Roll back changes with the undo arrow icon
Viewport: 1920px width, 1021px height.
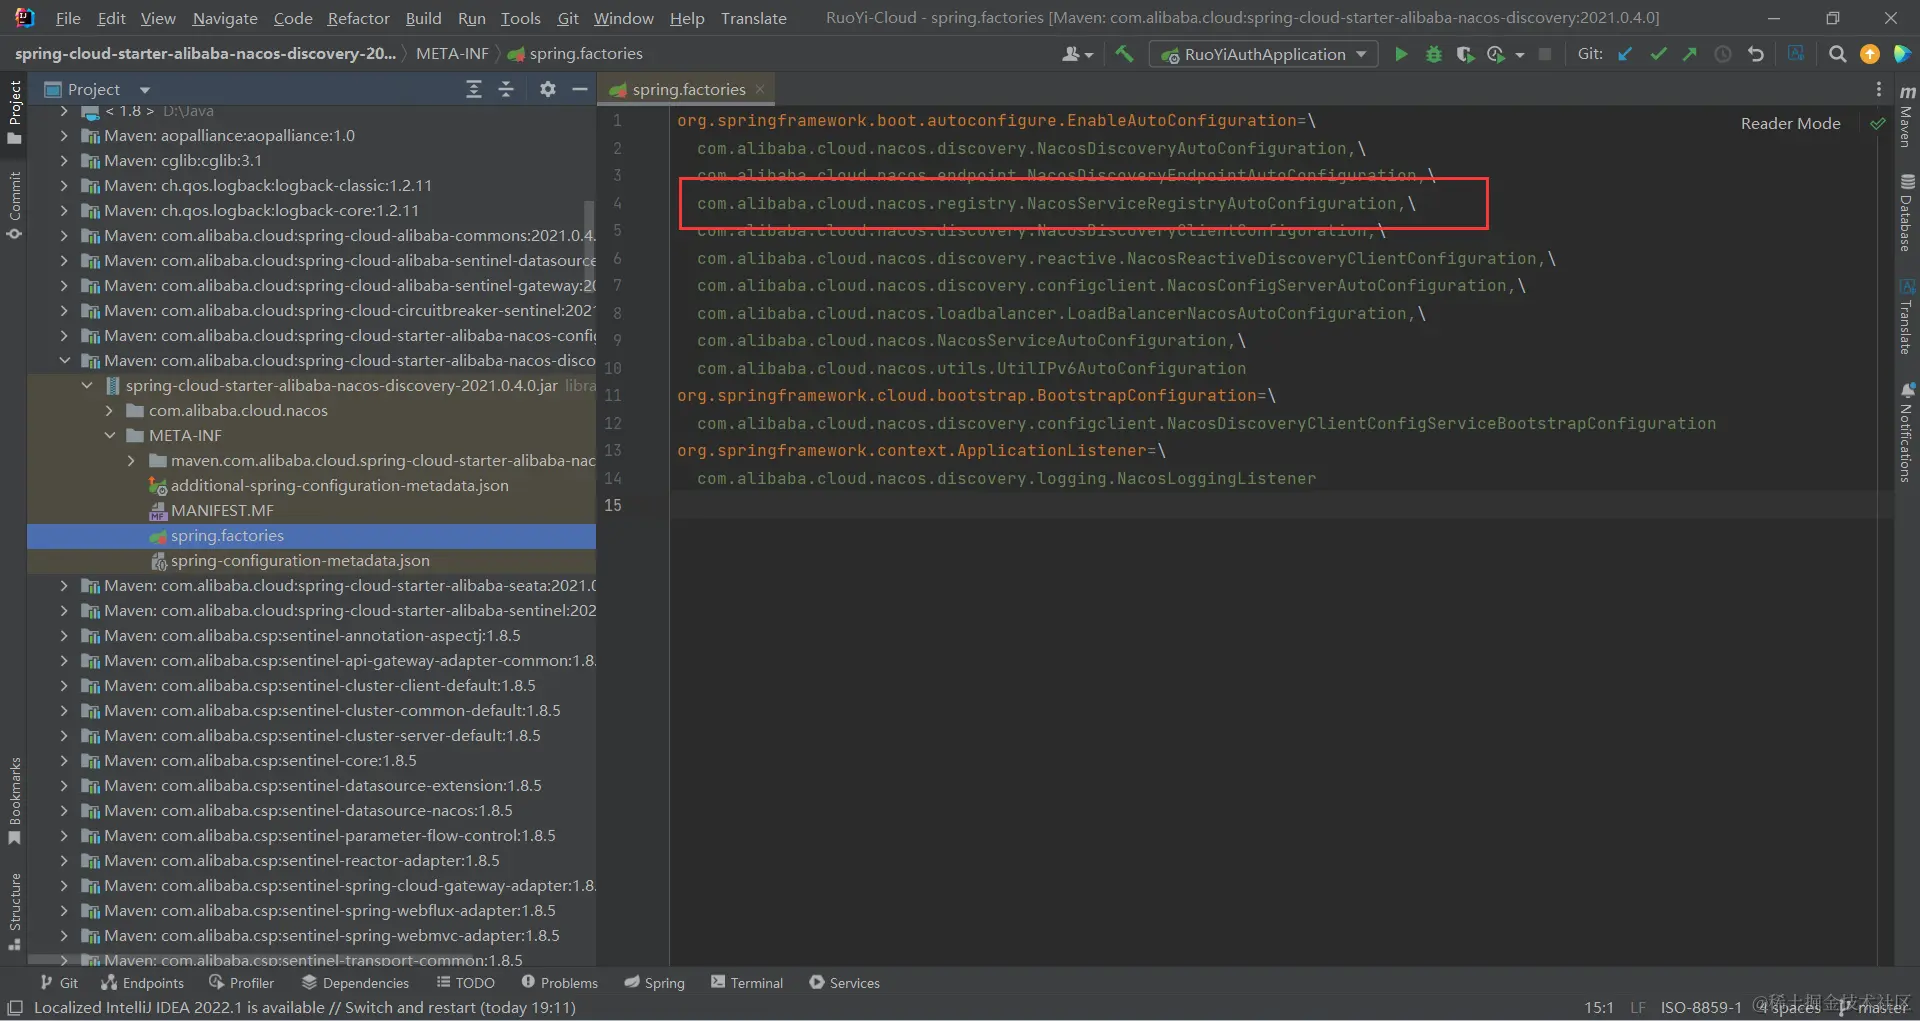pyautogui.click(x=1756, y=55)
